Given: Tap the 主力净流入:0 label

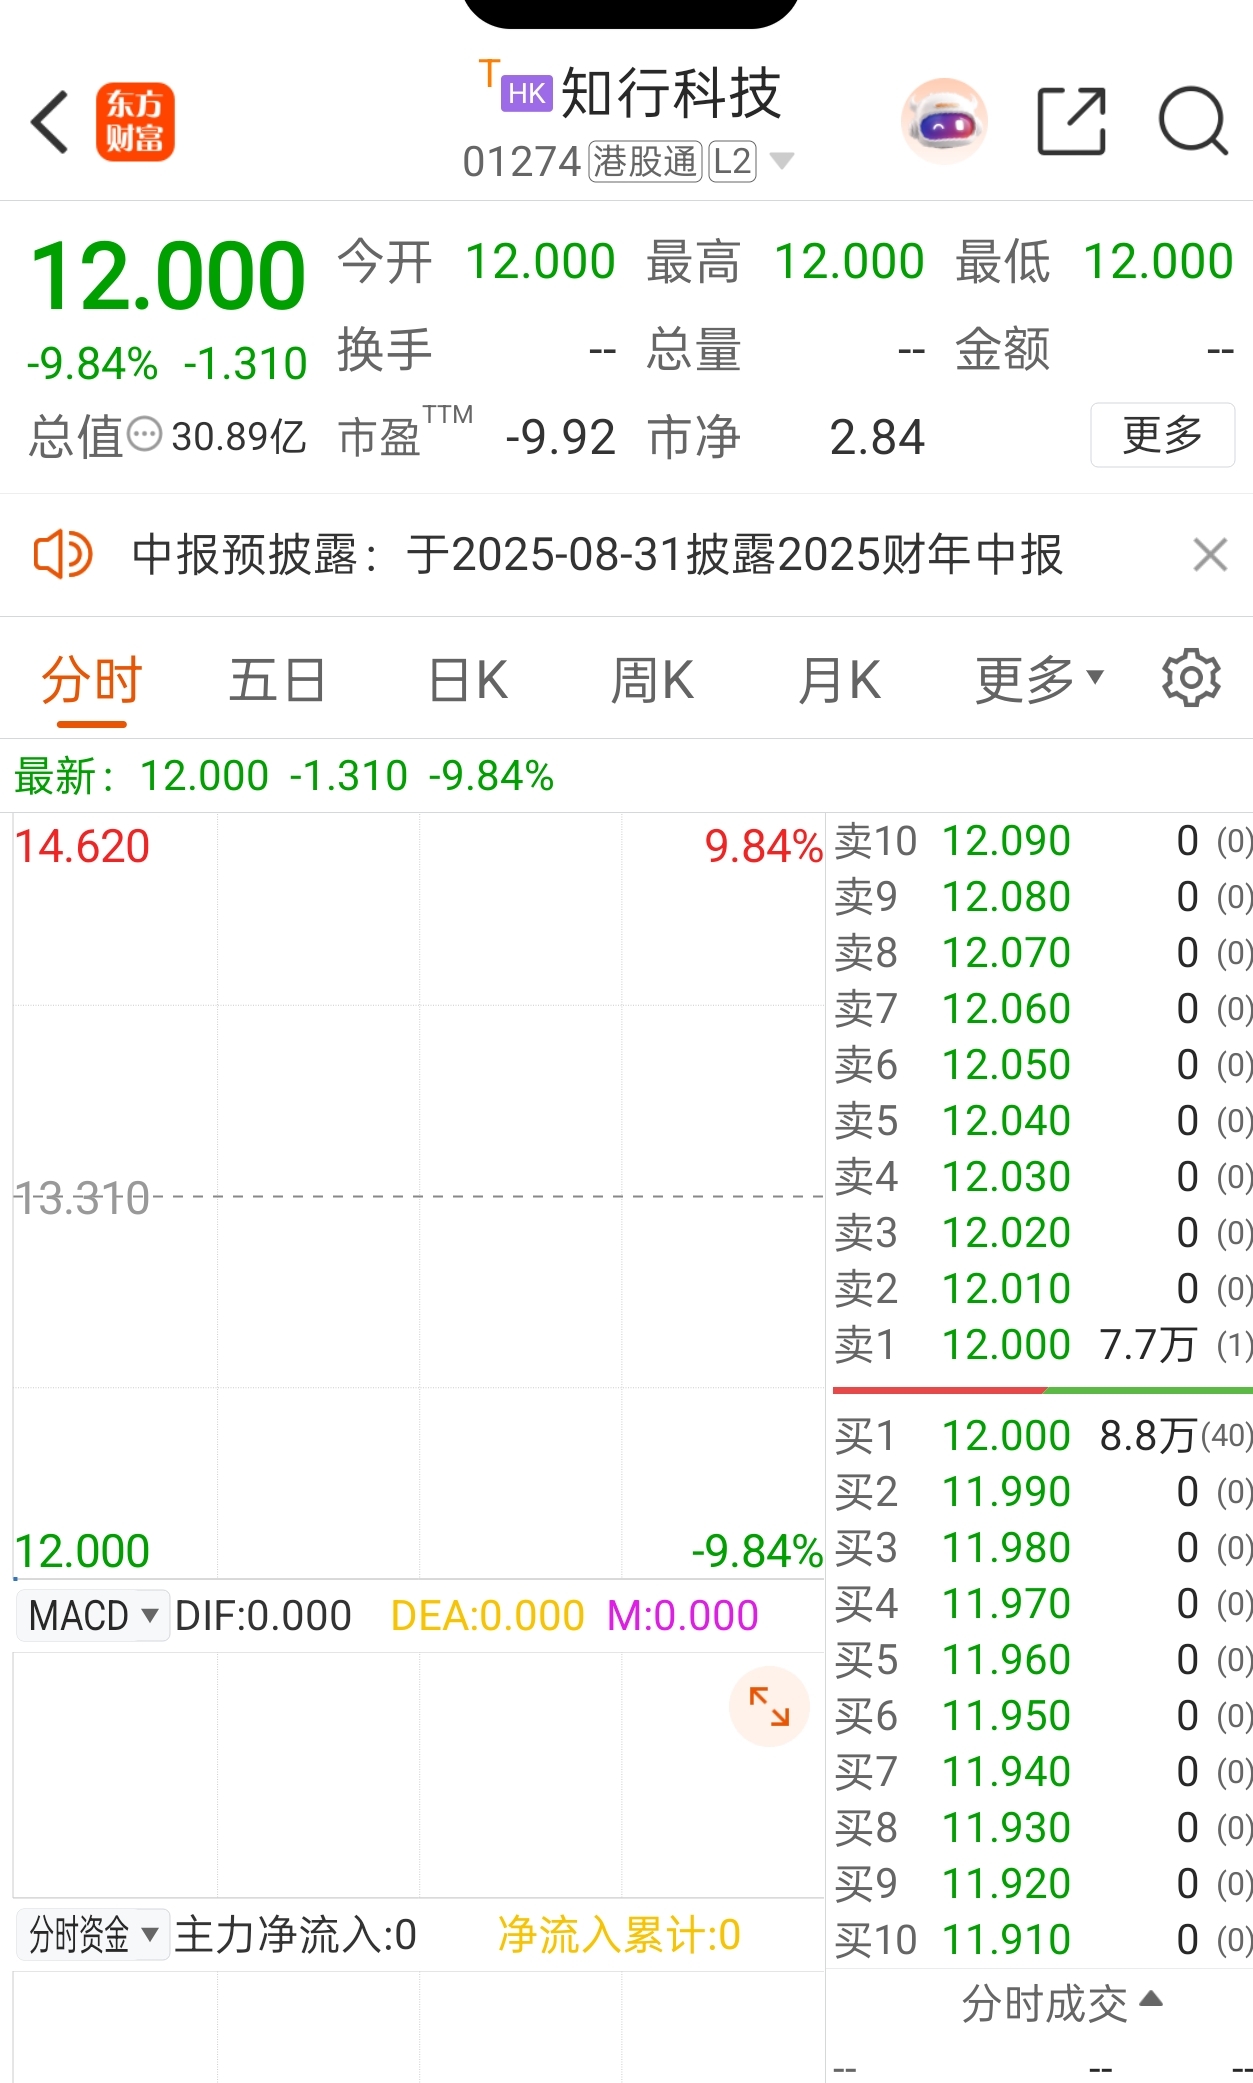Looking at the screenshot, I should pos(295,1935).
